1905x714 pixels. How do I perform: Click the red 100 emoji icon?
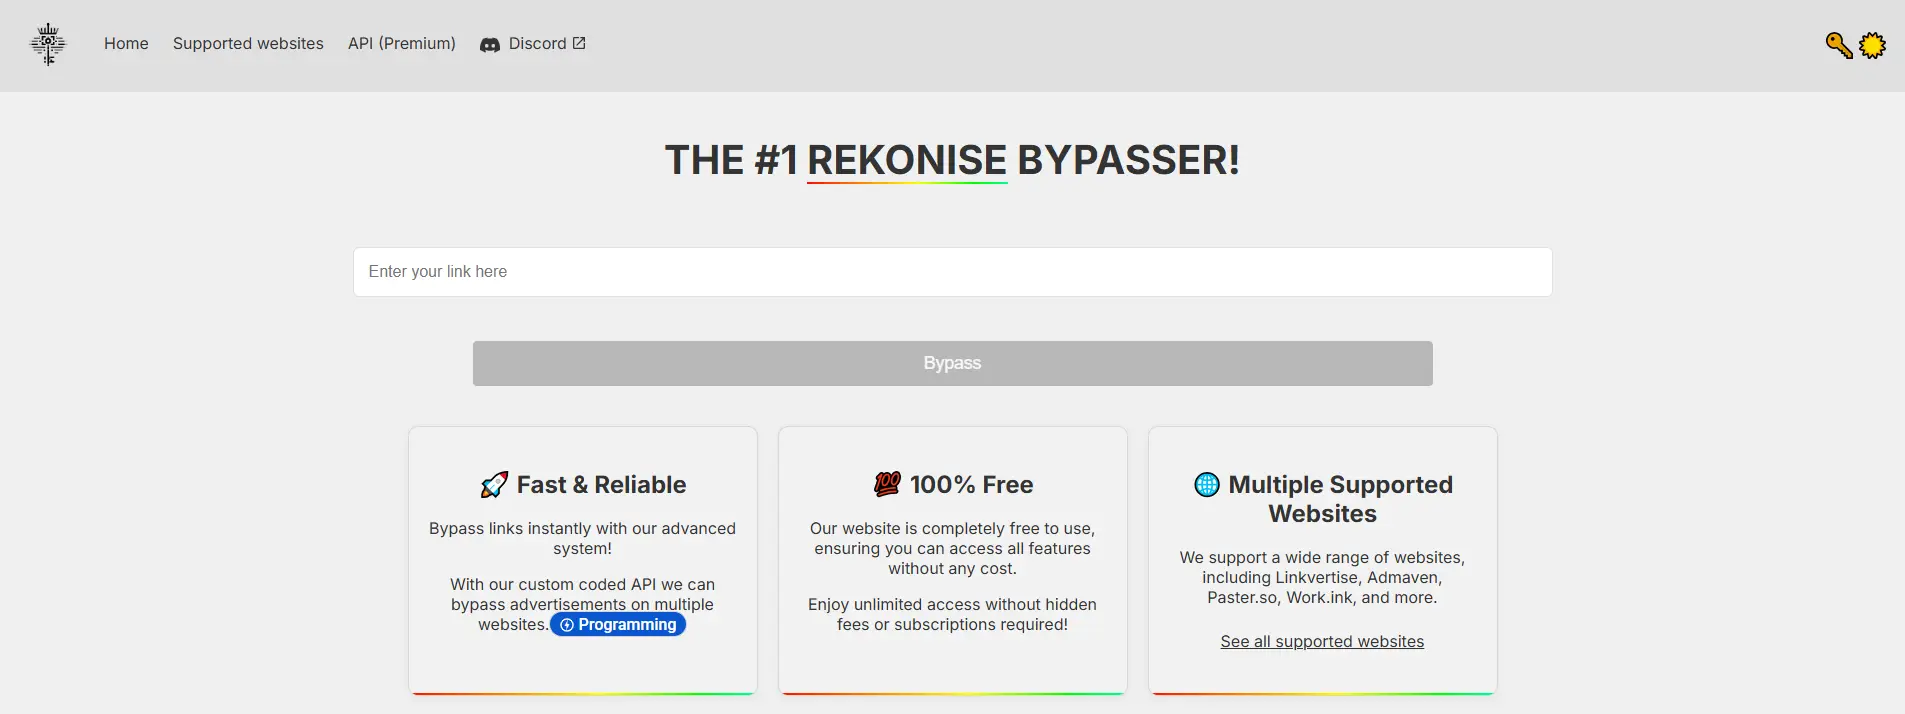pos(887,484)
